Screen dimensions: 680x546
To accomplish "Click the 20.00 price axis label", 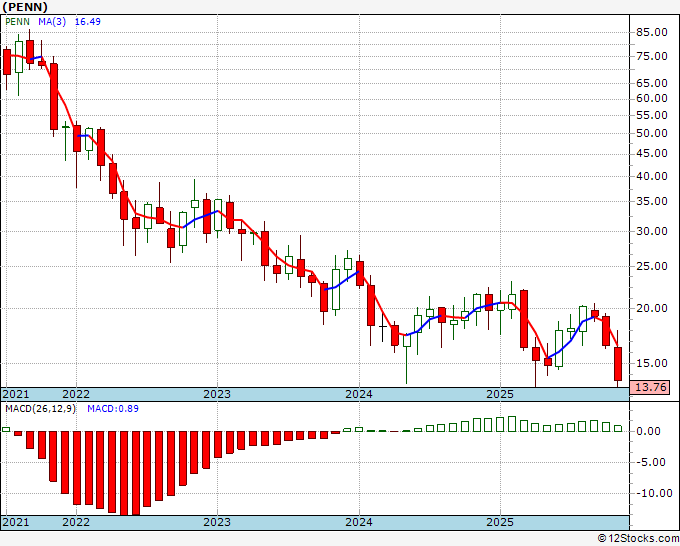I will (651, 308).
